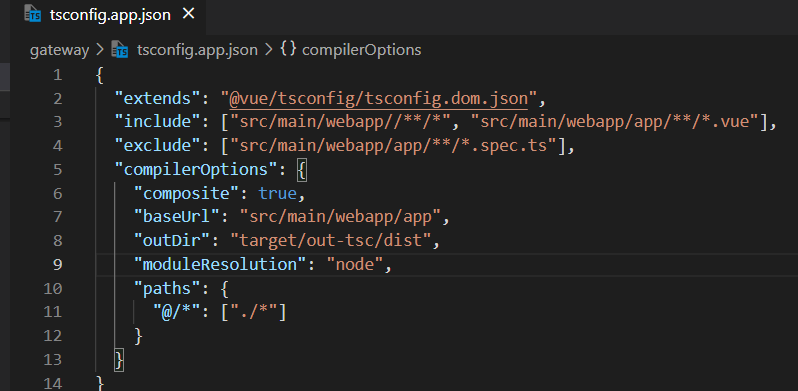Viewport: 798px width, 391px height.
Task: Click line number 2 in the gutter
Action: coord(57,98)
